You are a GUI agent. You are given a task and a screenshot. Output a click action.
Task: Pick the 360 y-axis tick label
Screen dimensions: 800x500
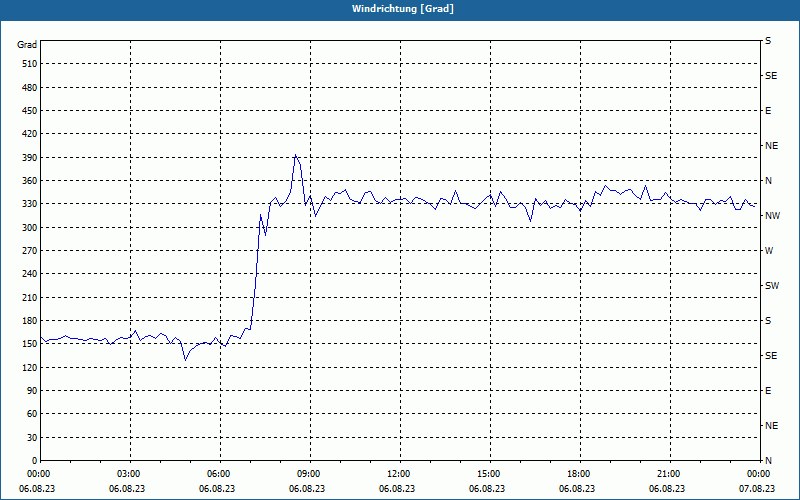(30, 181)
